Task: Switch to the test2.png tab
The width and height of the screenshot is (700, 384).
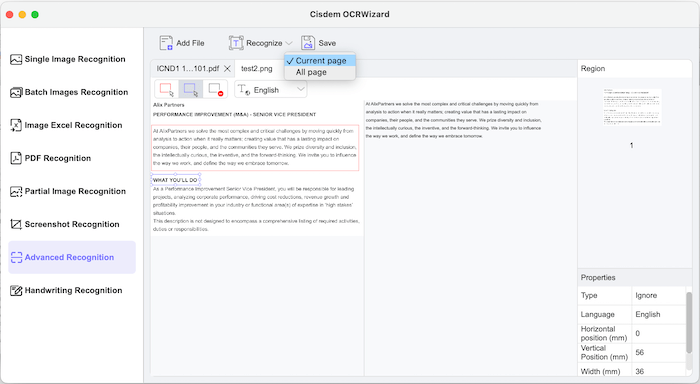Action: coord(257,68)
